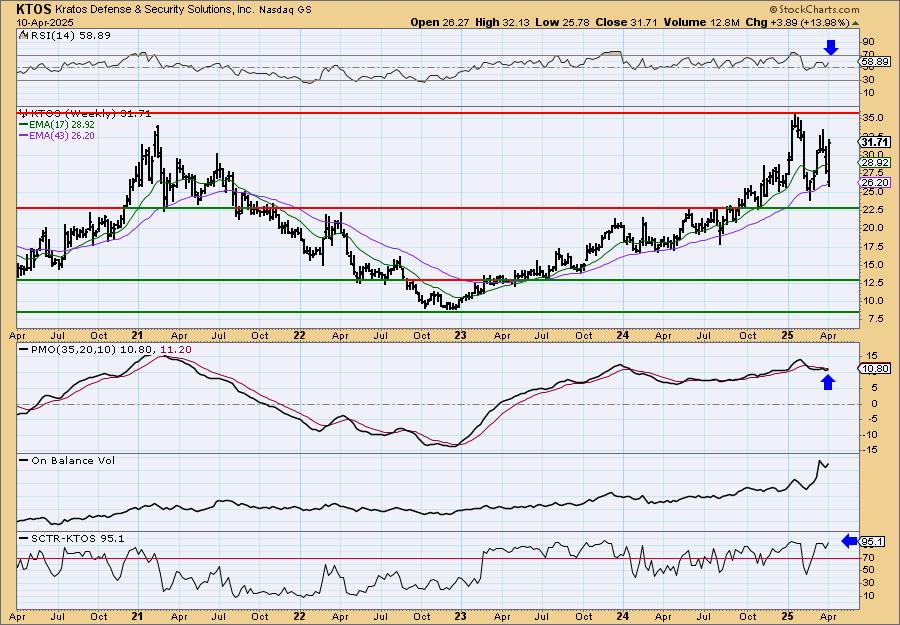
Task: Click the boxed 31.71 price tag on axis
Action: click(876, 142)
